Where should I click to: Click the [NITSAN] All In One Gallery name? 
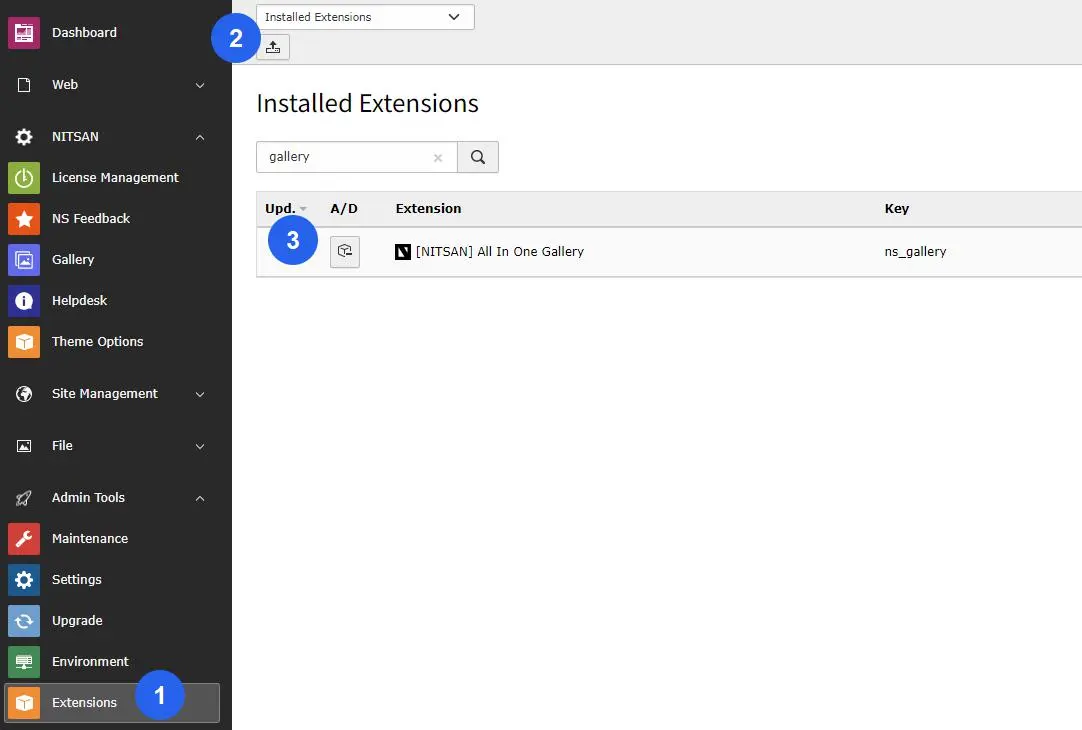500,252
